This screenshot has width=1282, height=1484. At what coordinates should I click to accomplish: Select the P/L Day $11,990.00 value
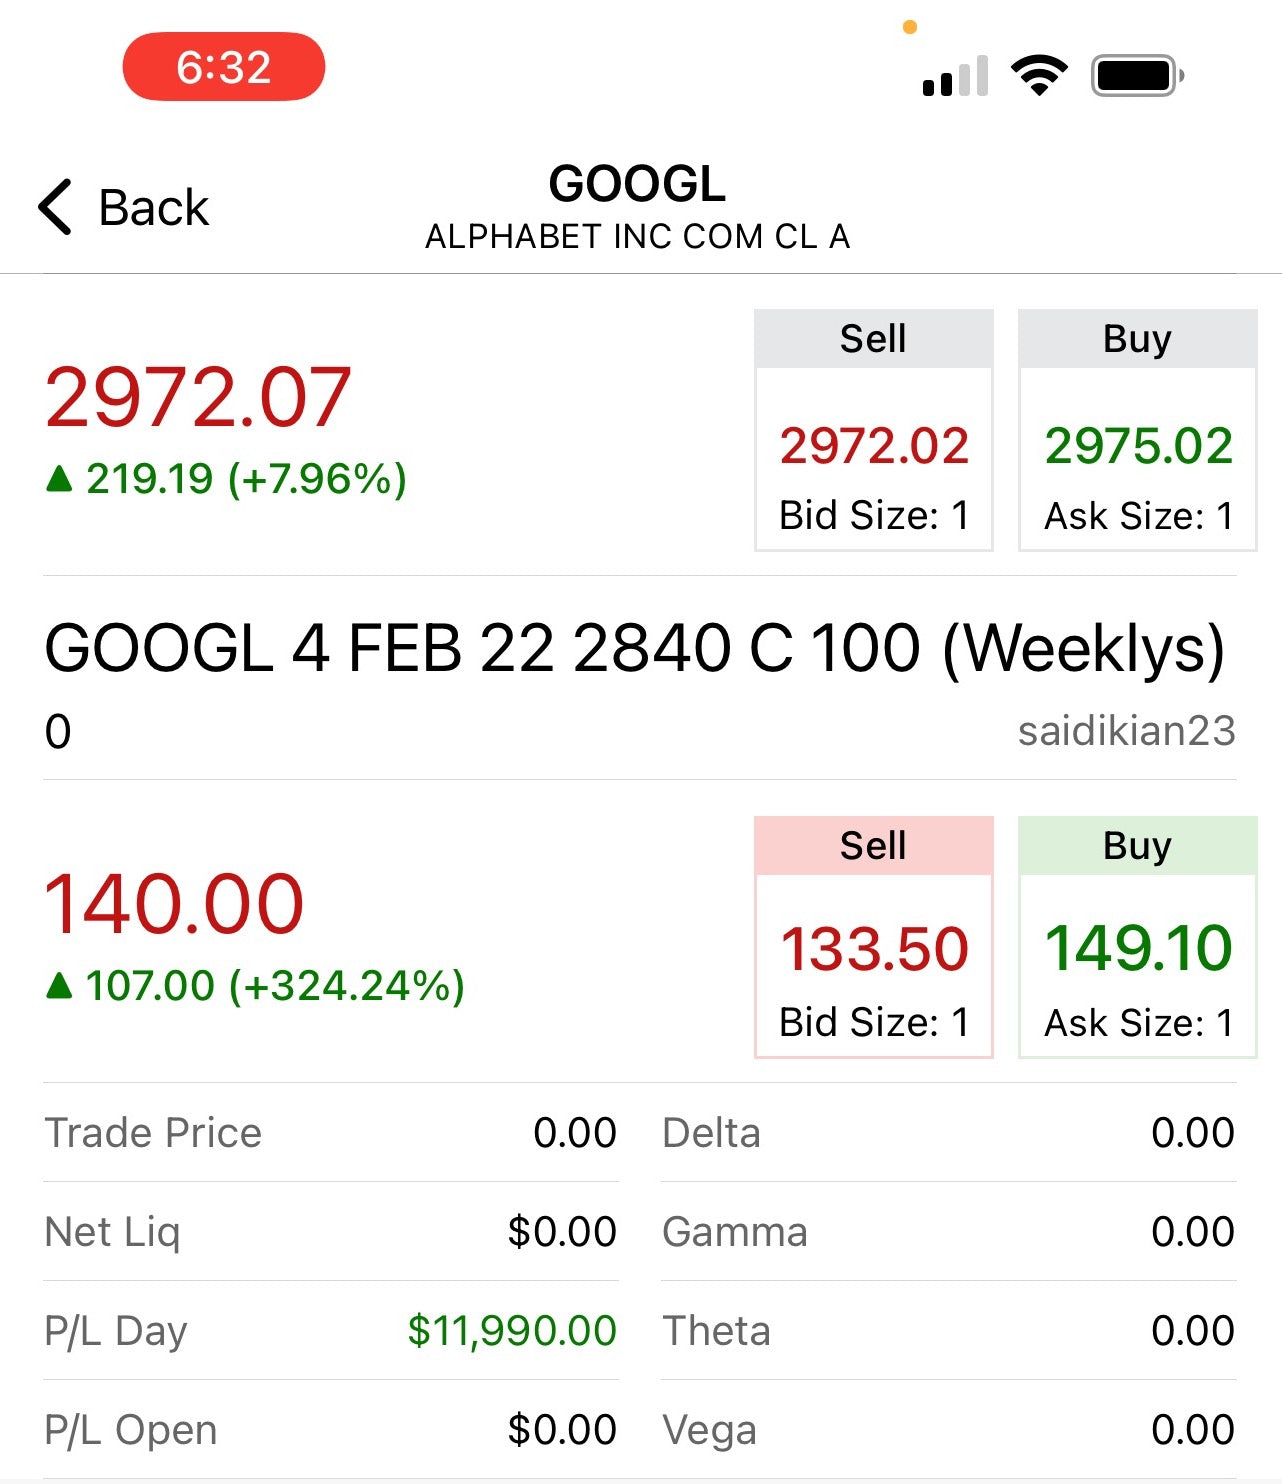512,1331
